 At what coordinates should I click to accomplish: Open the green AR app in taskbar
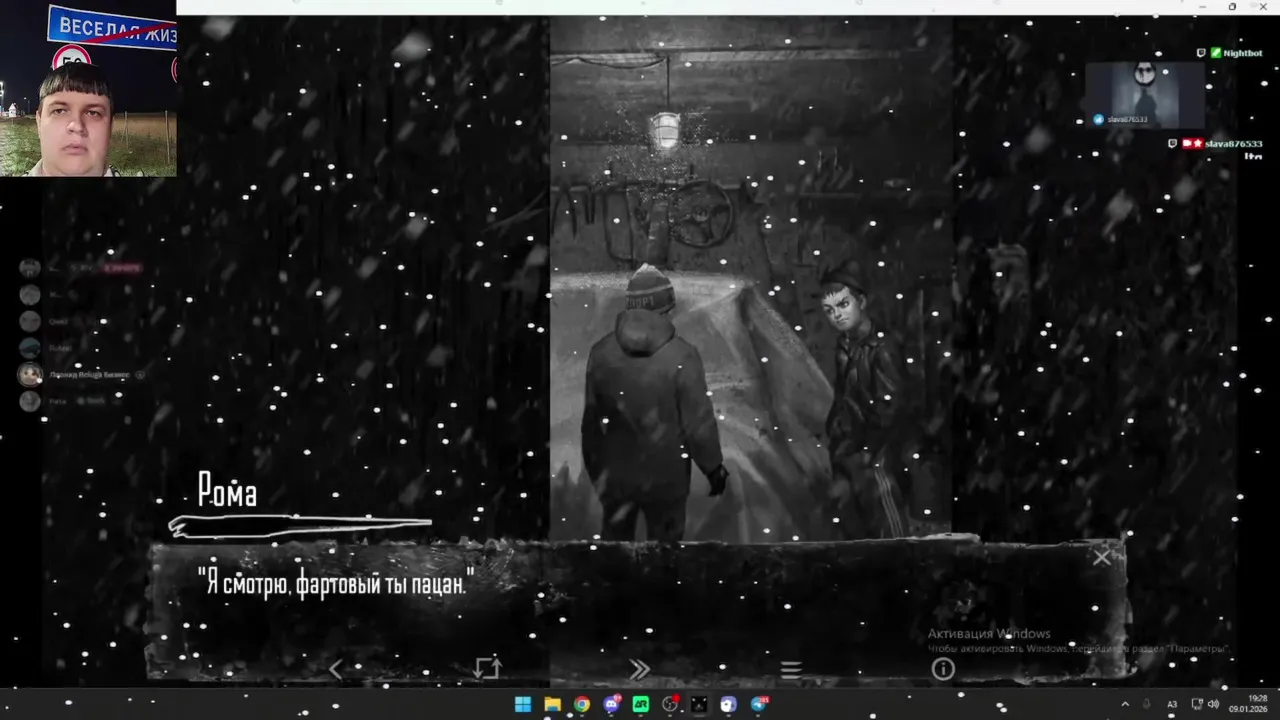[640, 704]
